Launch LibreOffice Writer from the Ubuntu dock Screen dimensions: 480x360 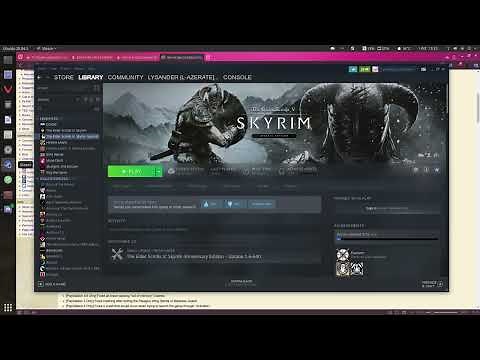click(8, 119)
